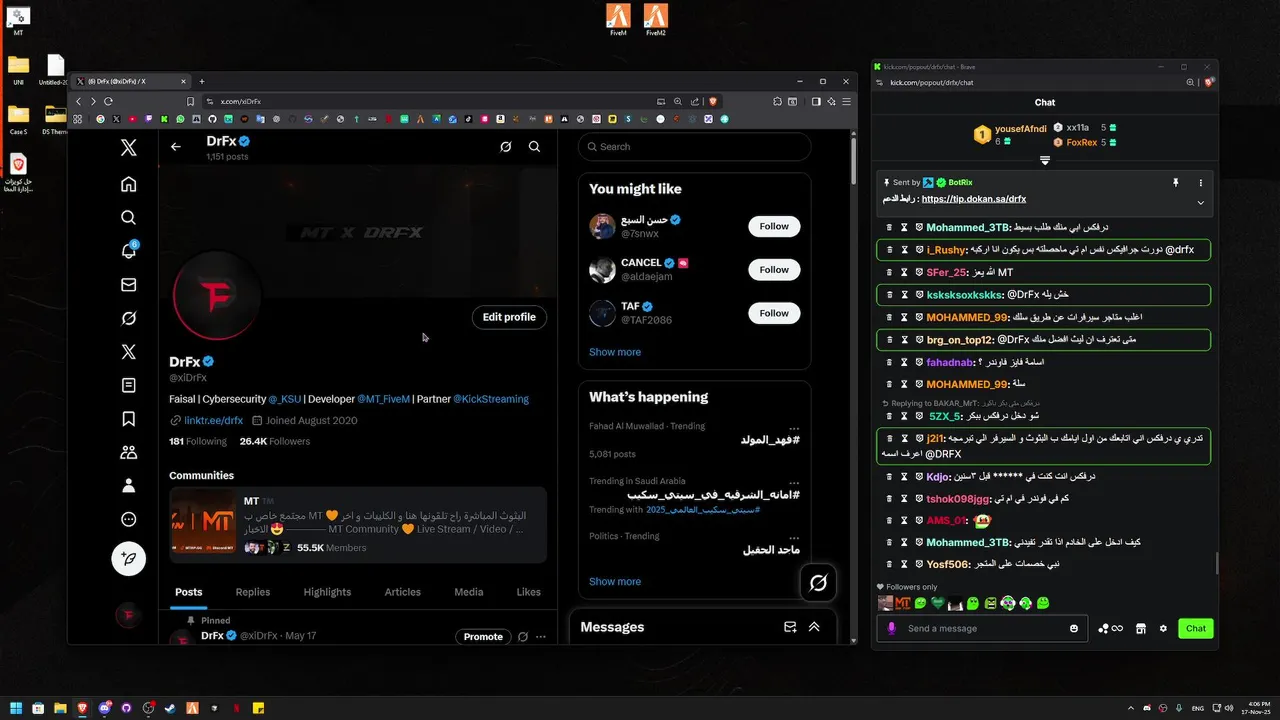Select the Posts tab

pyautogui.click(x=189, y=592)
